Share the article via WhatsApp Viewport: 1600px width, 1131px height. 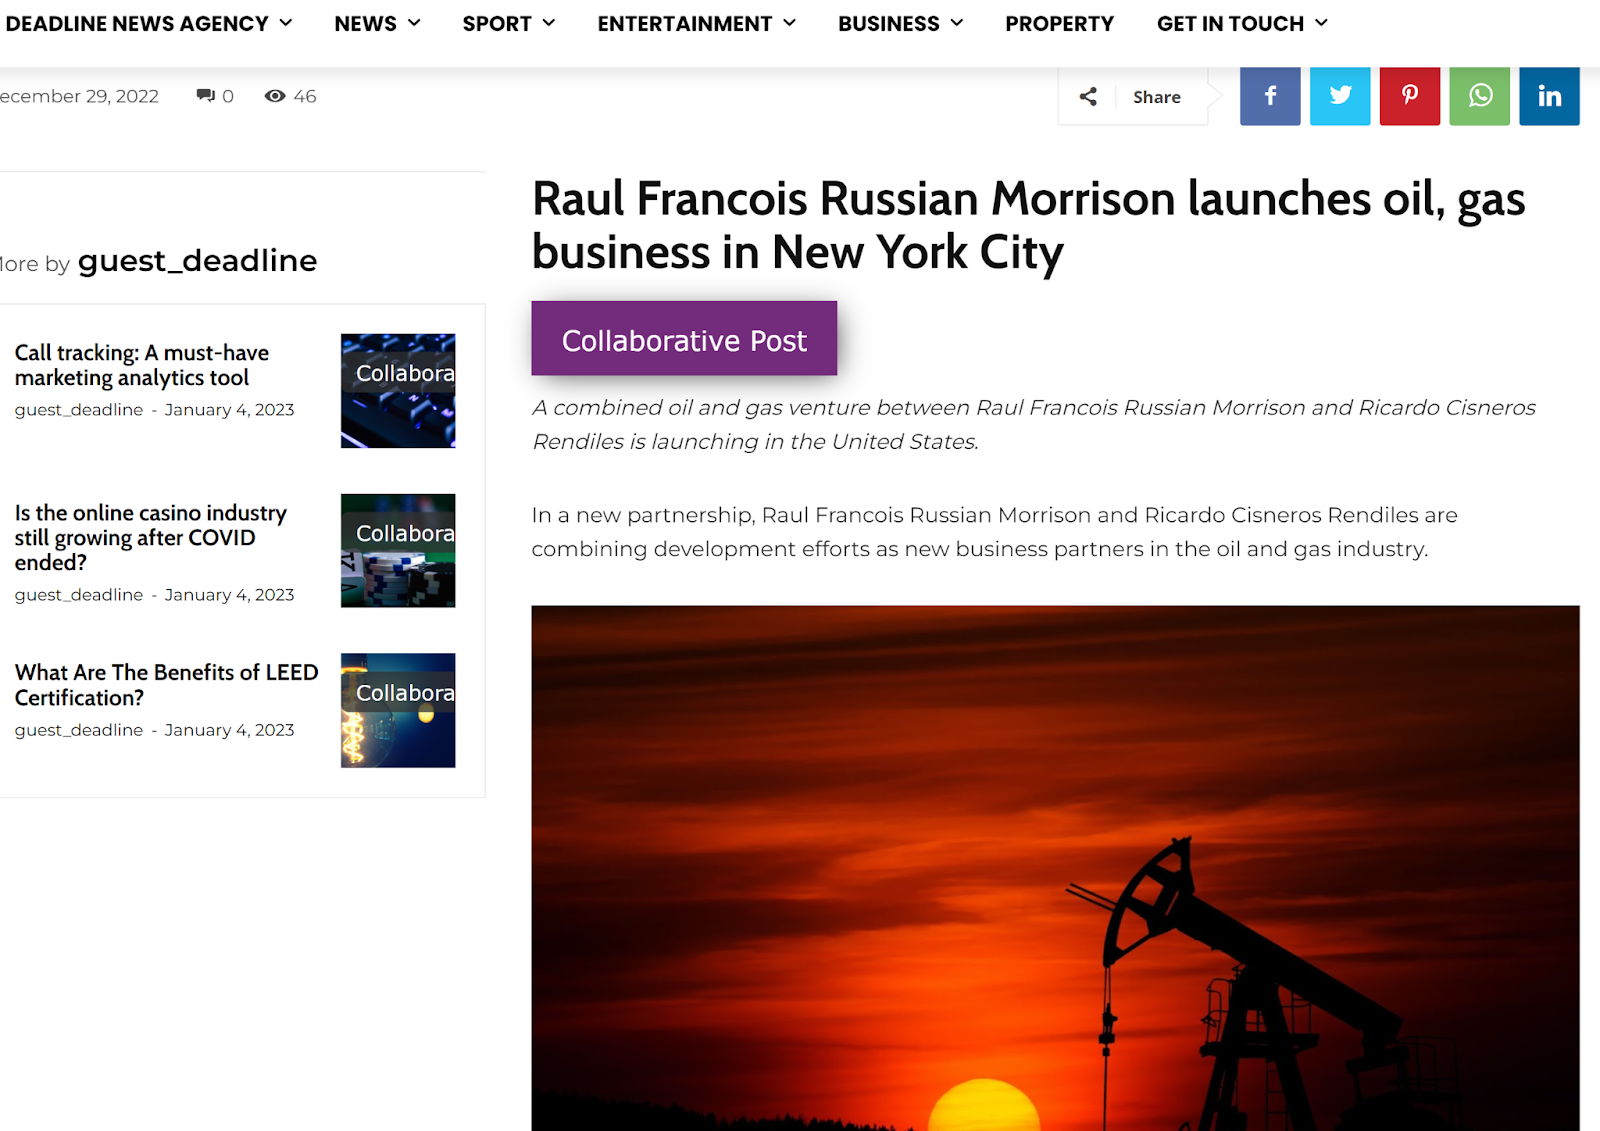pos(1480,96)
